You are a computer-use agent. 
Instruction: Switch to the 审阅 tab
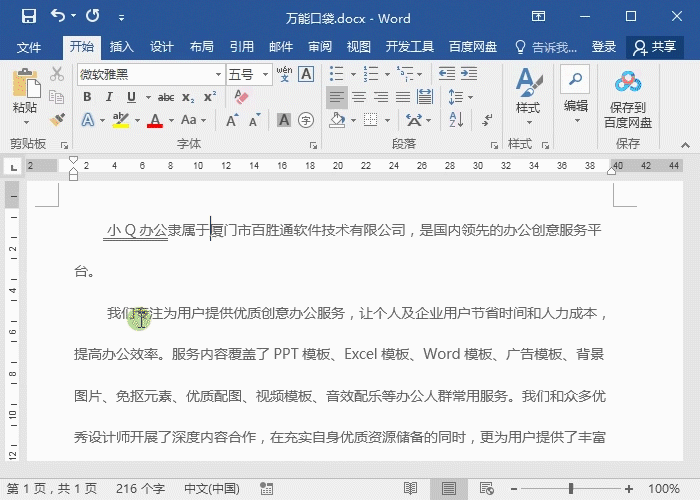pos(320,47)
